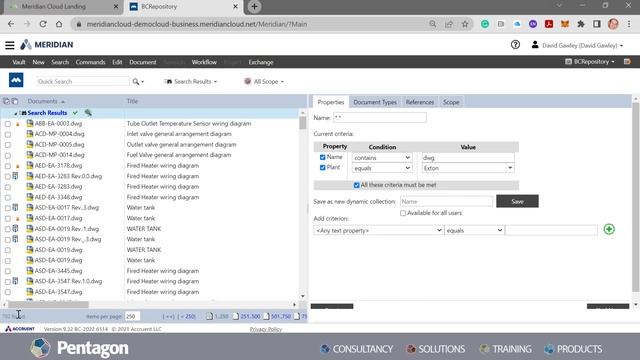Click the blue M home tile icon
The image size is (640, 360).
(16, 80)
